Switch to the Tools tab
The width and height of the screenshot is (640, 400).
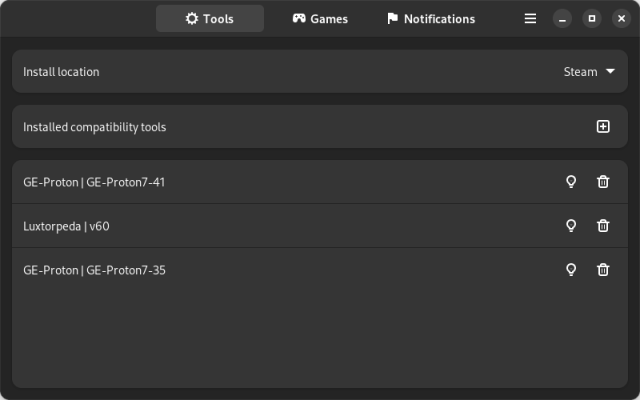click(x=210, y=18)
